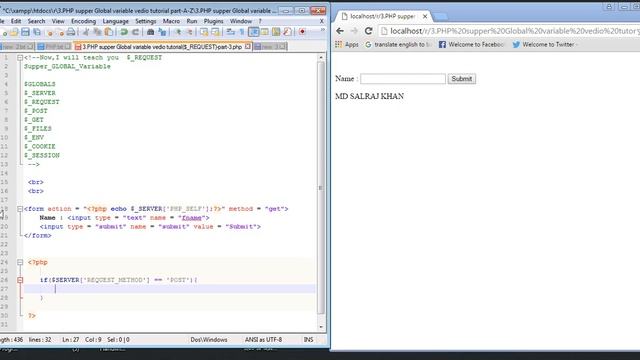This screenshot has height=360, width=640.
Task: Toggle show all characters icon
Action: [242, 32]
